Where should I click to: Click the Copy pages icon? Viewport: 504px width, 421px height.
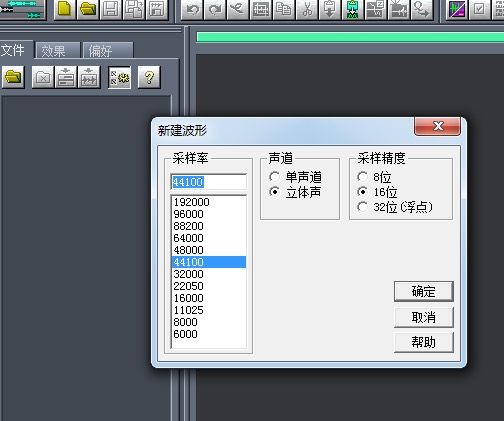(284, 9)
